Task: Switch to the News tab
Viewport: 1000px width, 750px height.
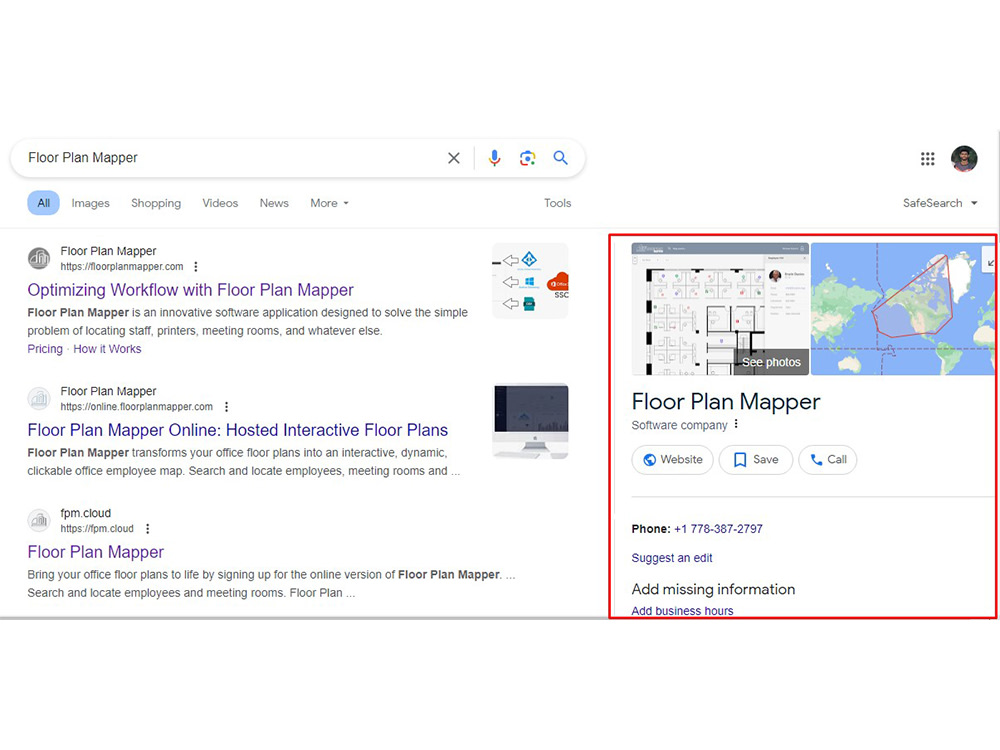Action: [274, 203]
